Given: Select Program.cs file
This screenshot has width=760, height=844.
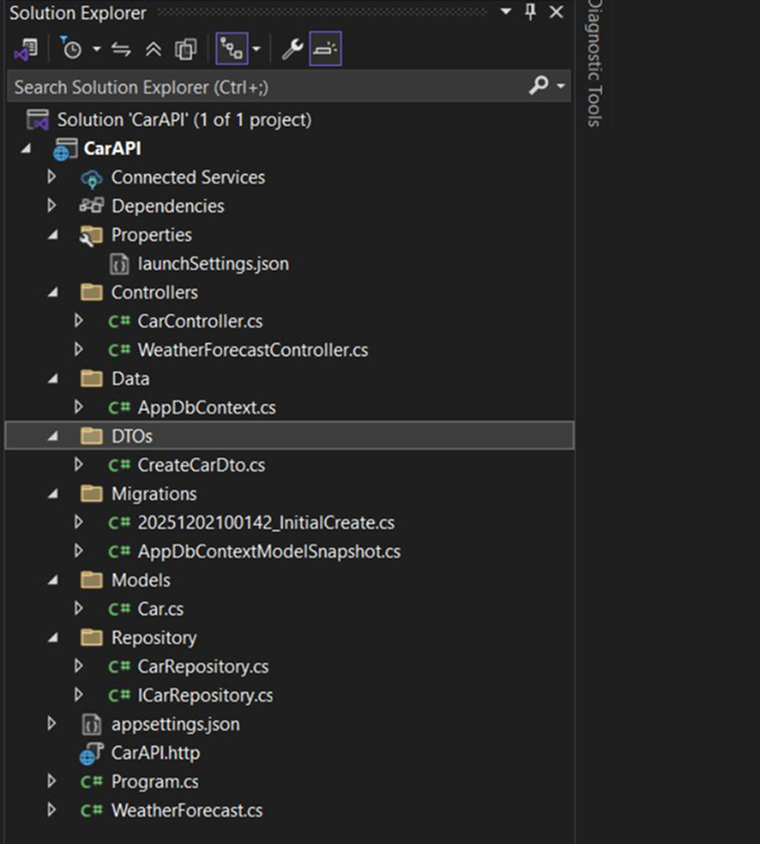Looking at the screenshot, I should [155, 782].
